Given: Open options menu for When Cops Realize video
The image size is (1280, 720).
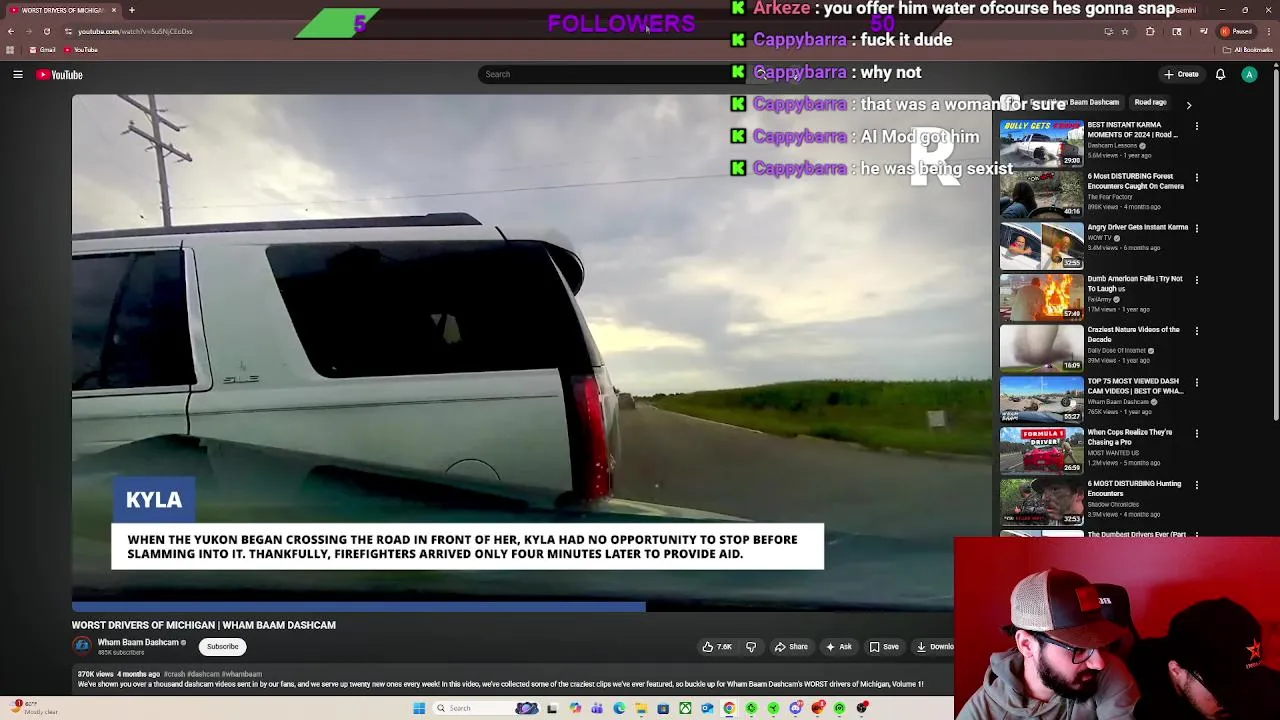Looking at the screenshot, I should tap(1196, 433).
